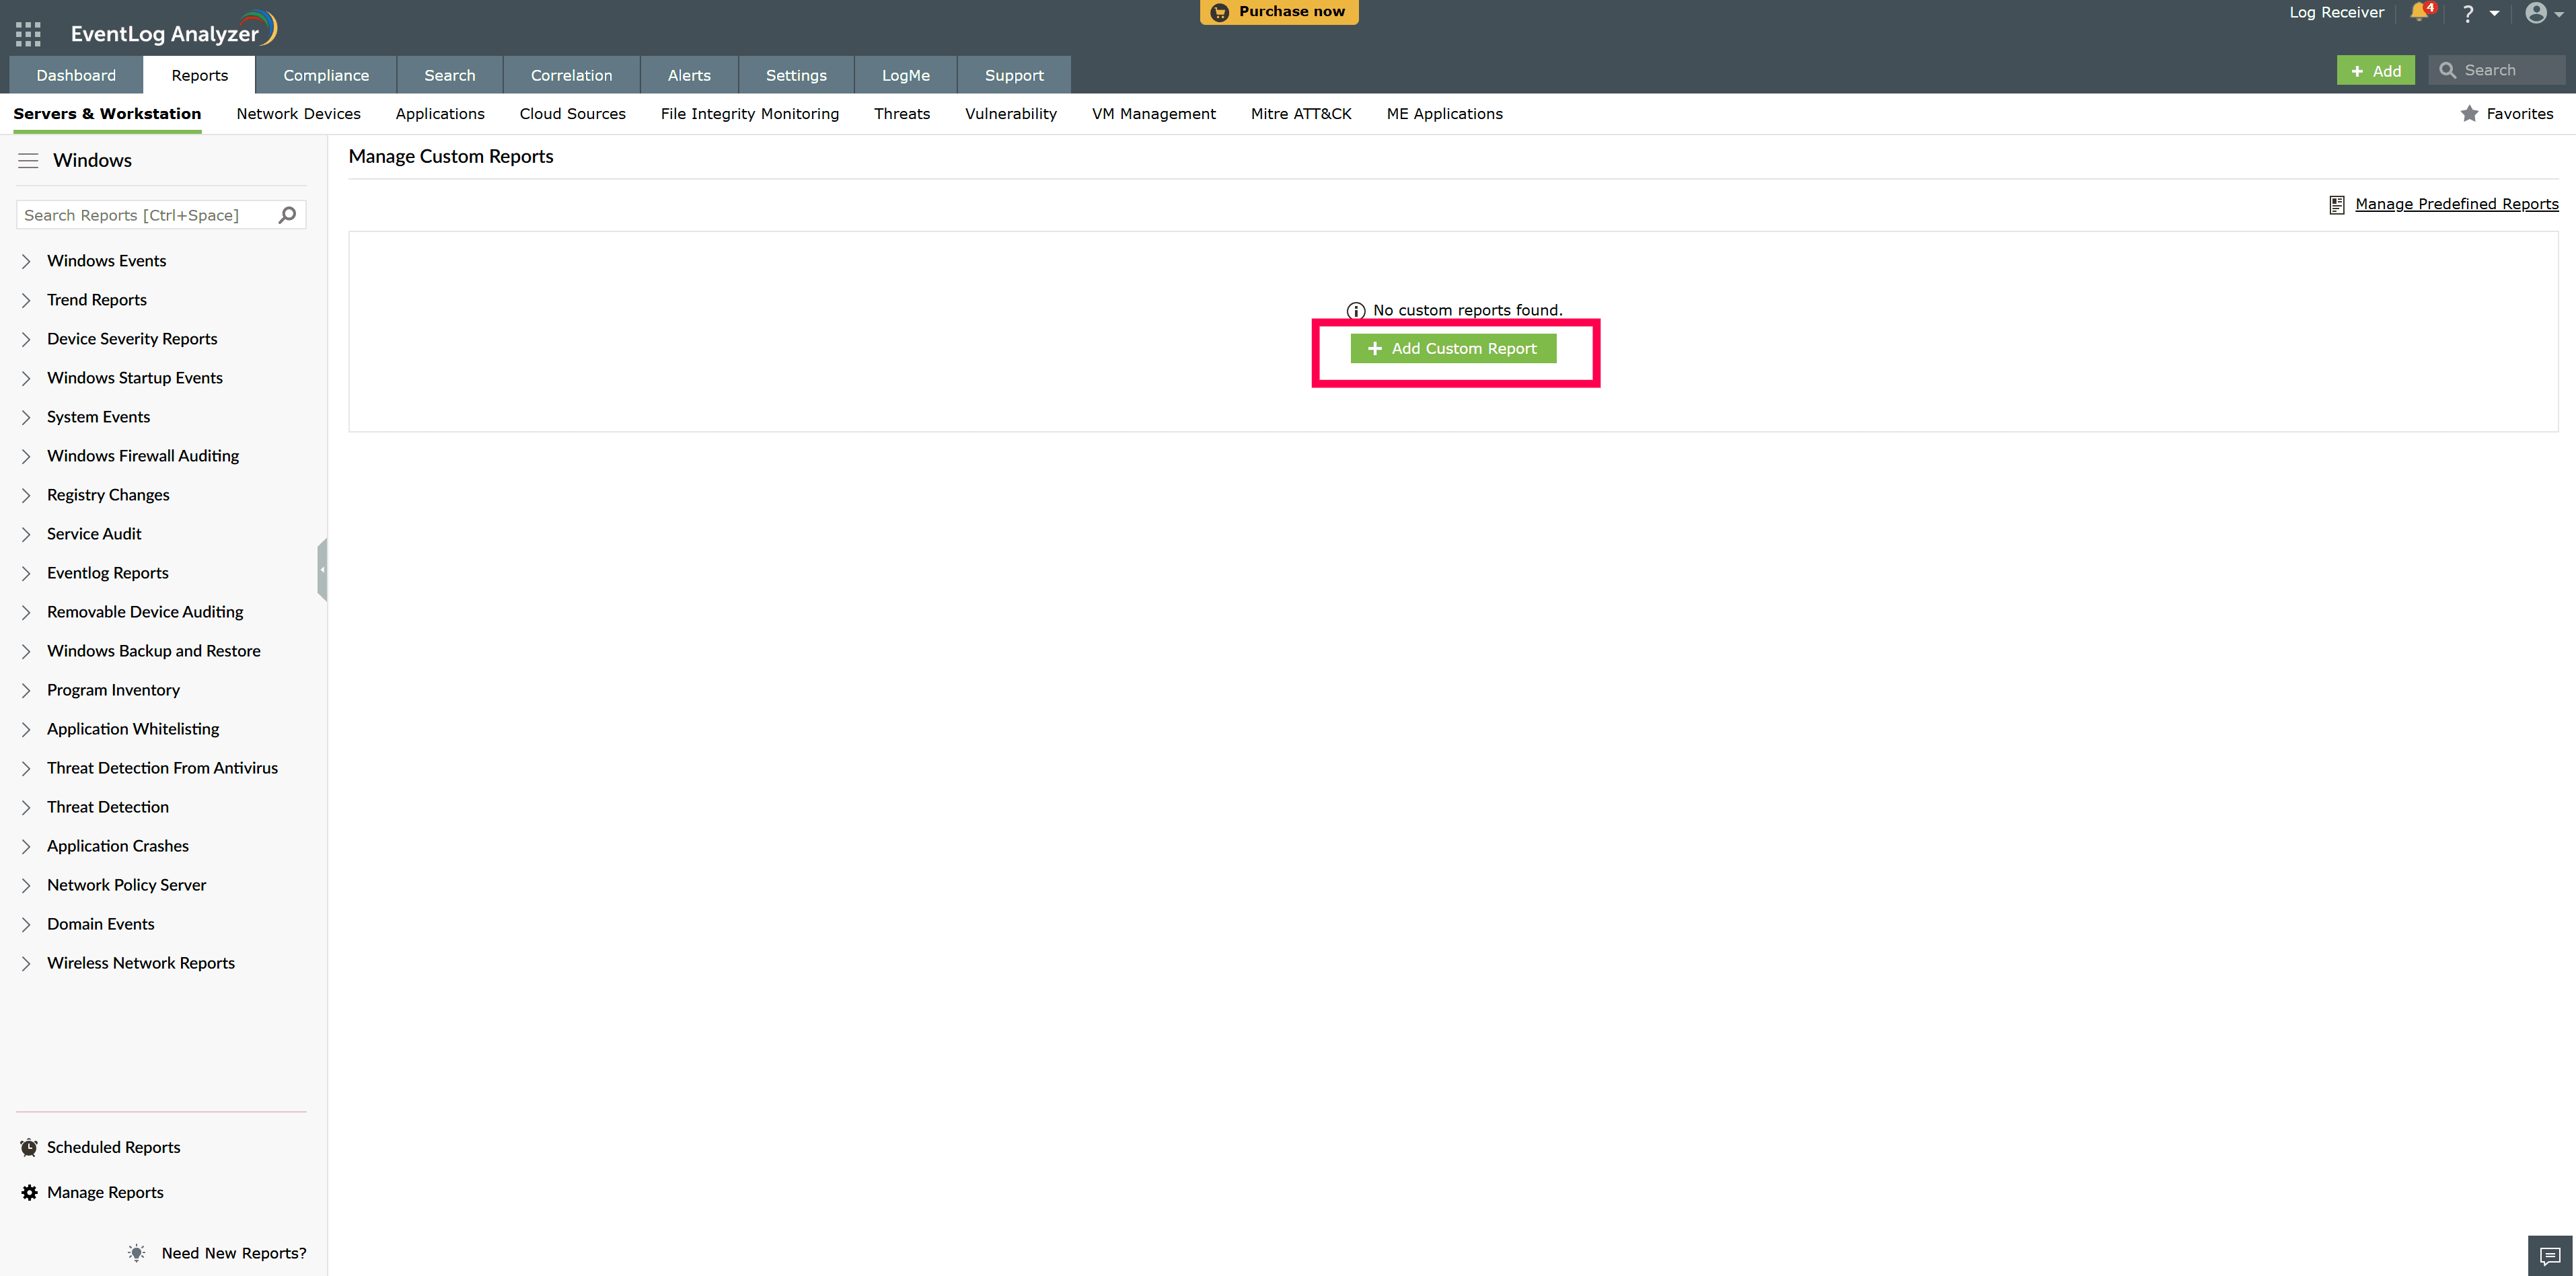Open Scheduled Reports clock icon
The width and height of the screenshot is (2576, 1276).
point(29,1147)
